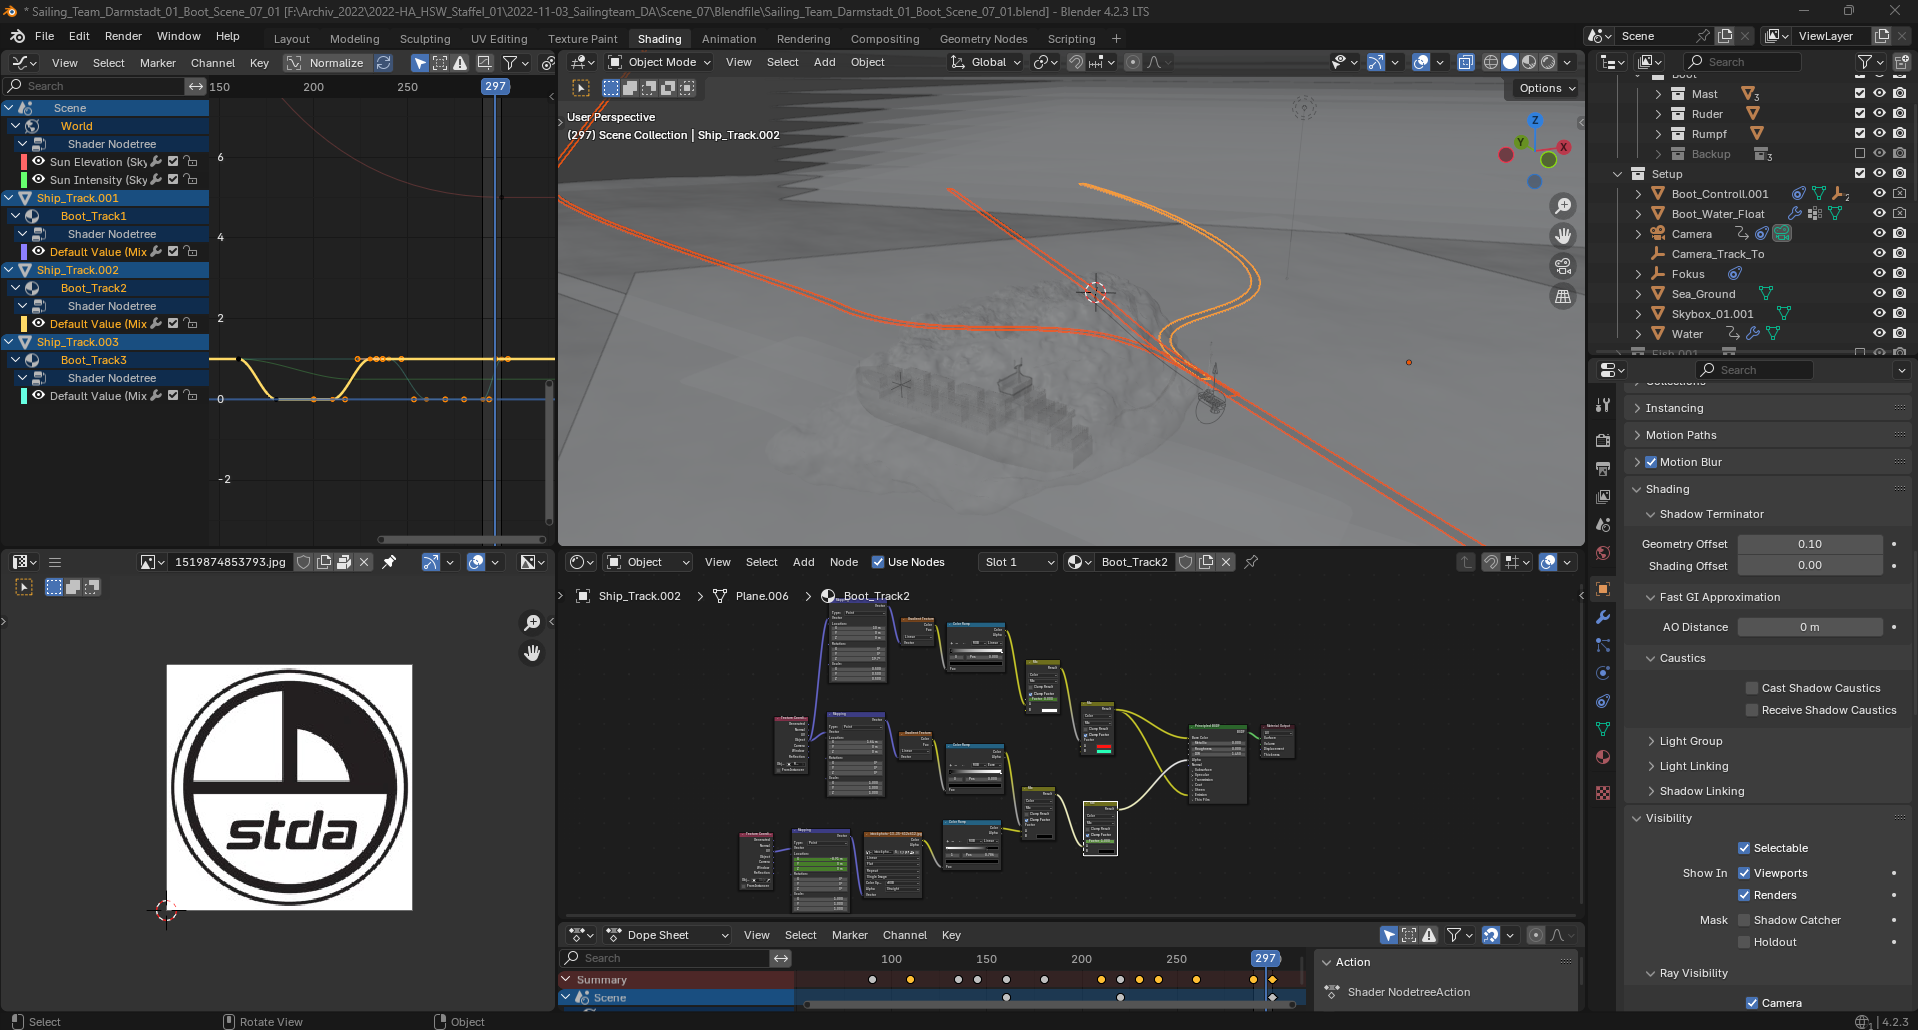Open the viewport Options dropdown
The height and width of the screenshot is (1030, 1918).
pyautogui.click(x=1546, y=88)
